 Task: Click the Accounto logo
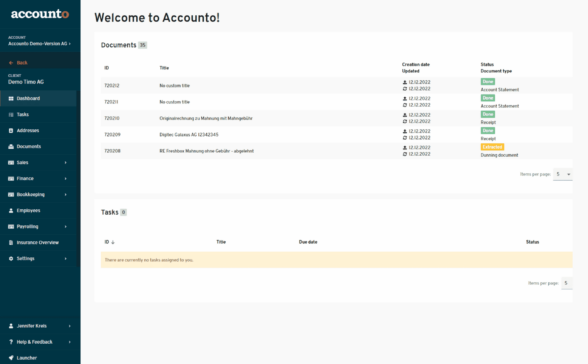pyautogui.click(x=40, y=14)
